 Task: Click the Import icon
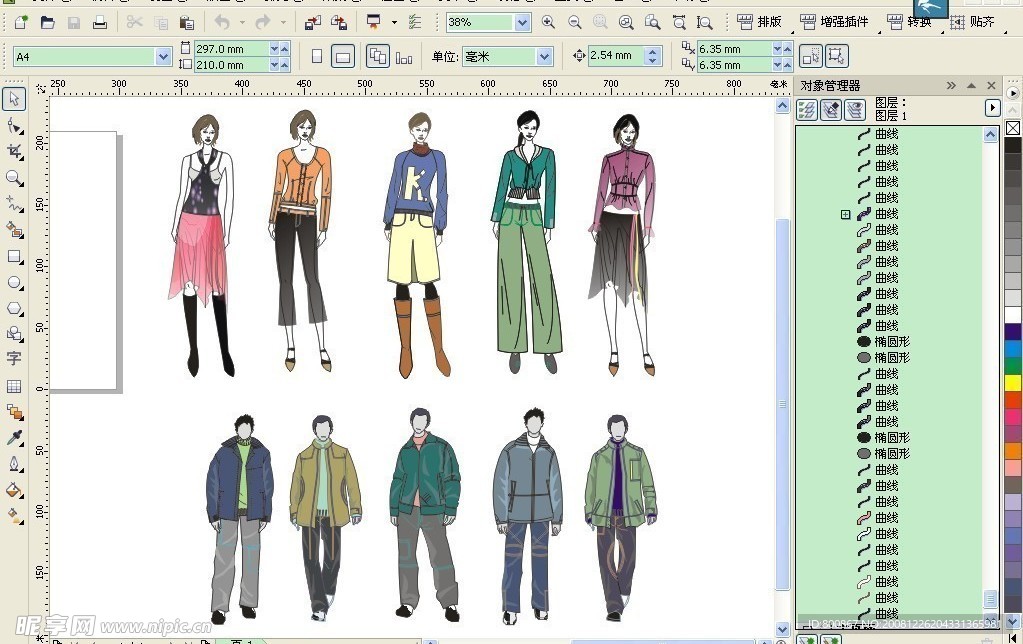313,23
